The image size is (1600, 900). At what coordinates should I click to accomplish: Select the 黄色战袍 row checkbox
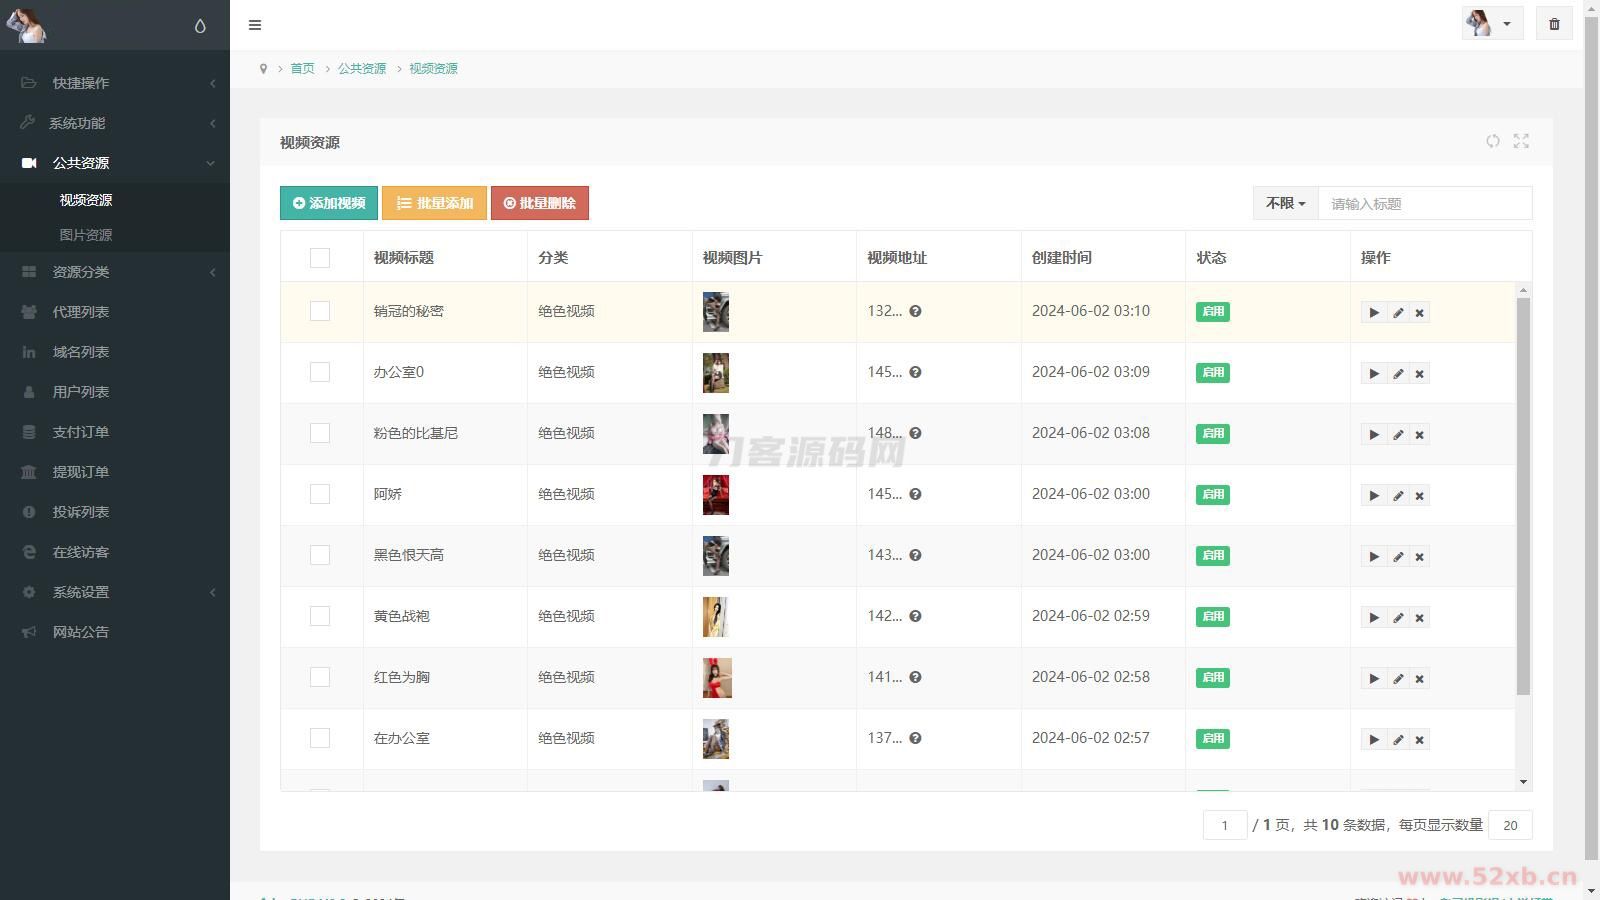coord(320,616)
